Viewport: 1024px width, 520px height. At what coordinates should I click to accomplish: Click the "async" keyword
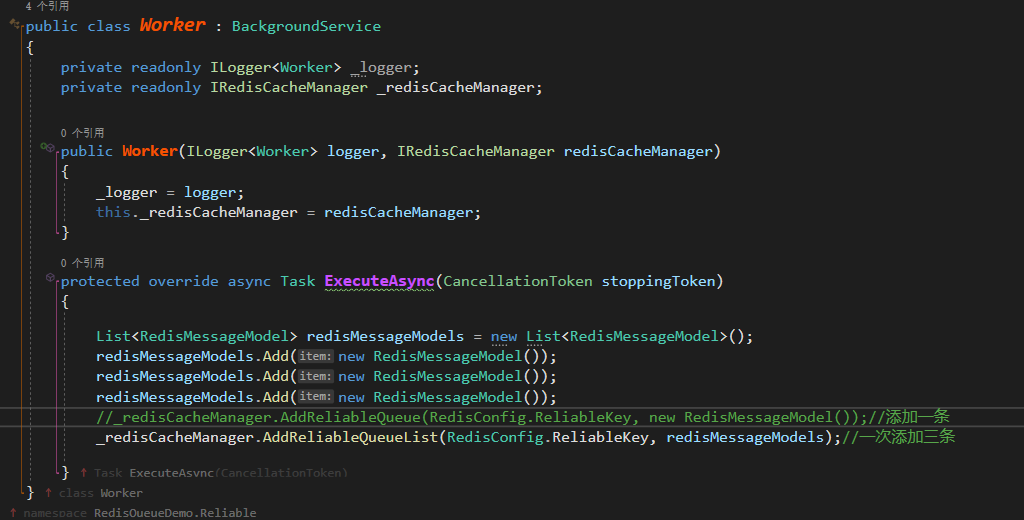point(249,282)
